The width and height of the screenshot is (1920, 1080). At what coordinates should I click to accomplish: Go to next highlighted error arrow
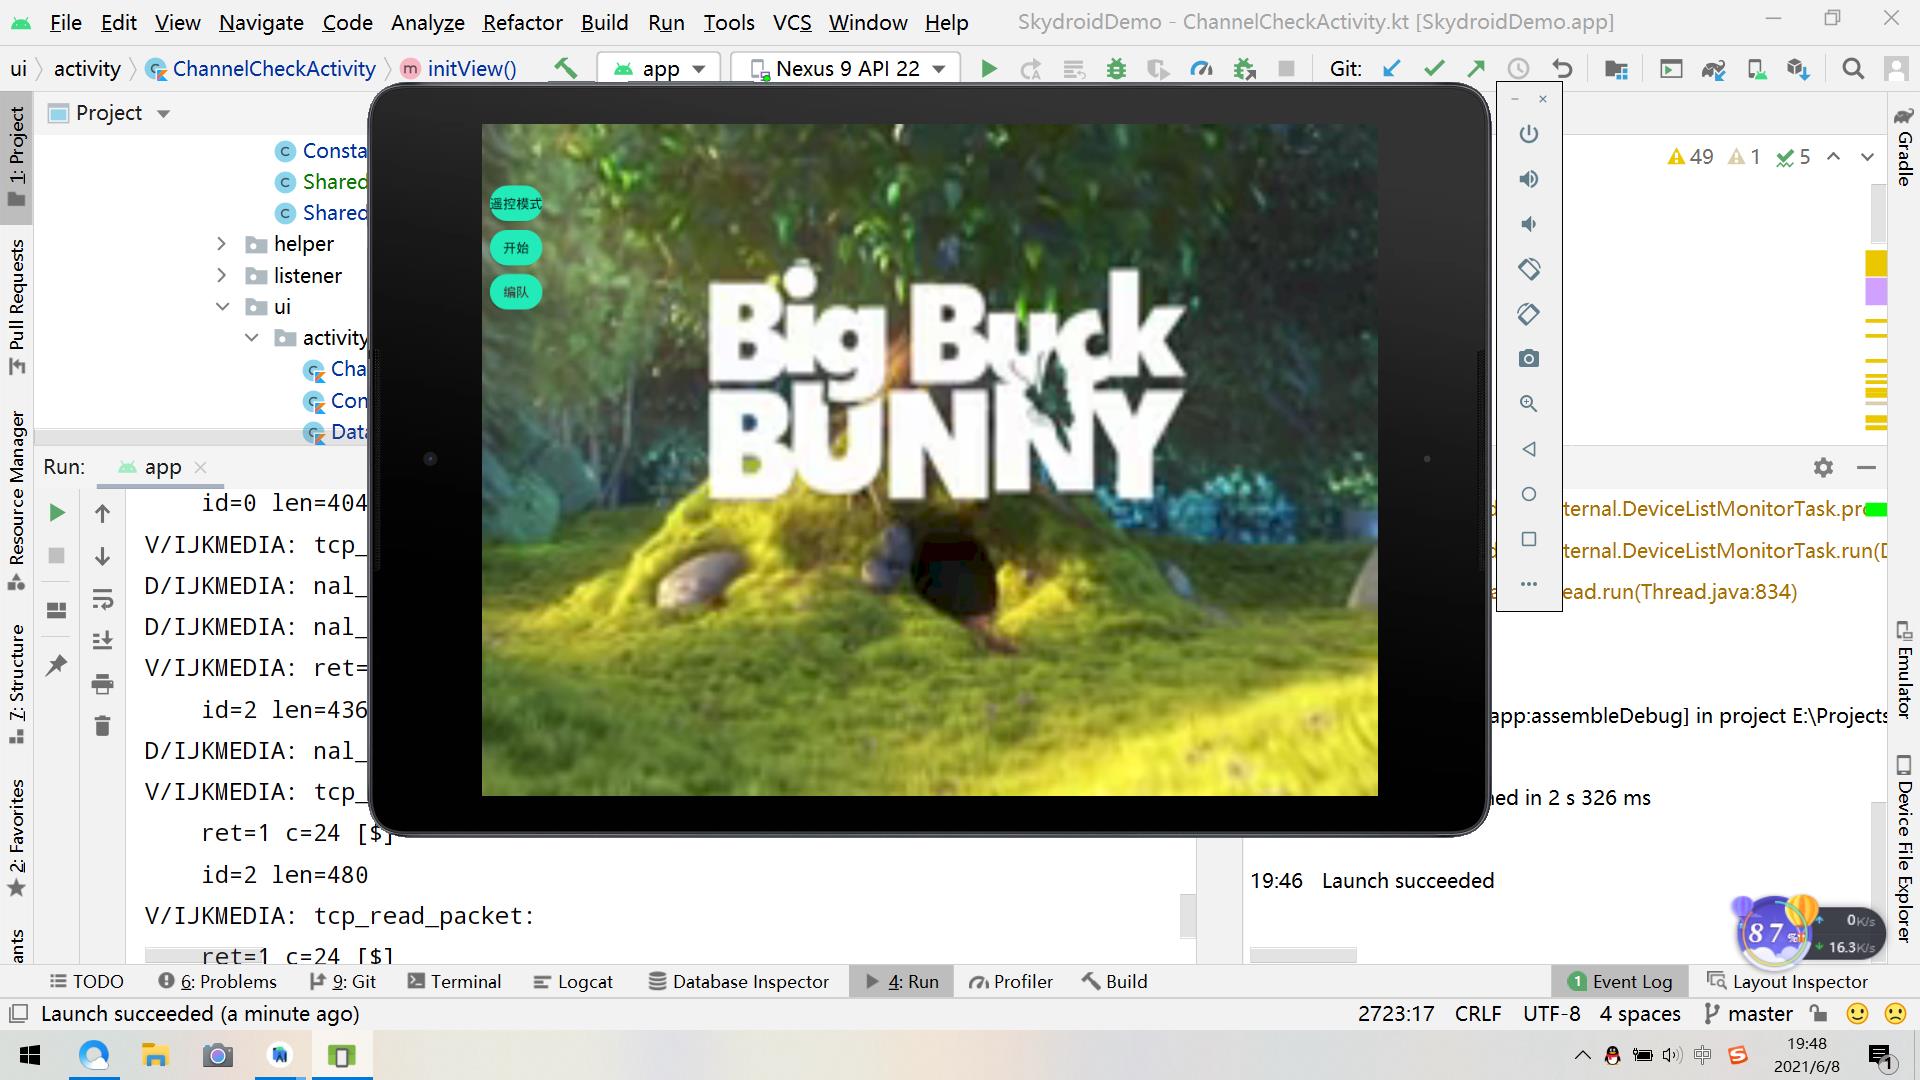1867,157
